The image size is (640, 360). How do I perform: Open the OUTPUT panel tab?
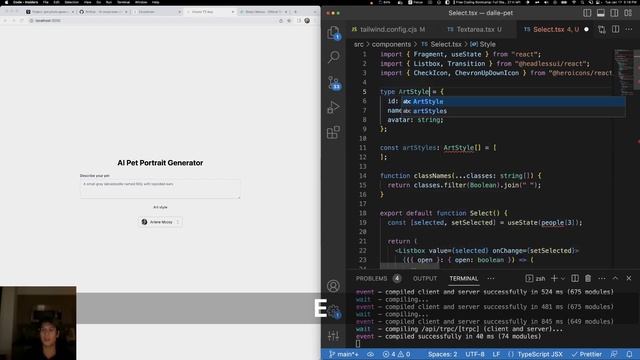(424, 278)
